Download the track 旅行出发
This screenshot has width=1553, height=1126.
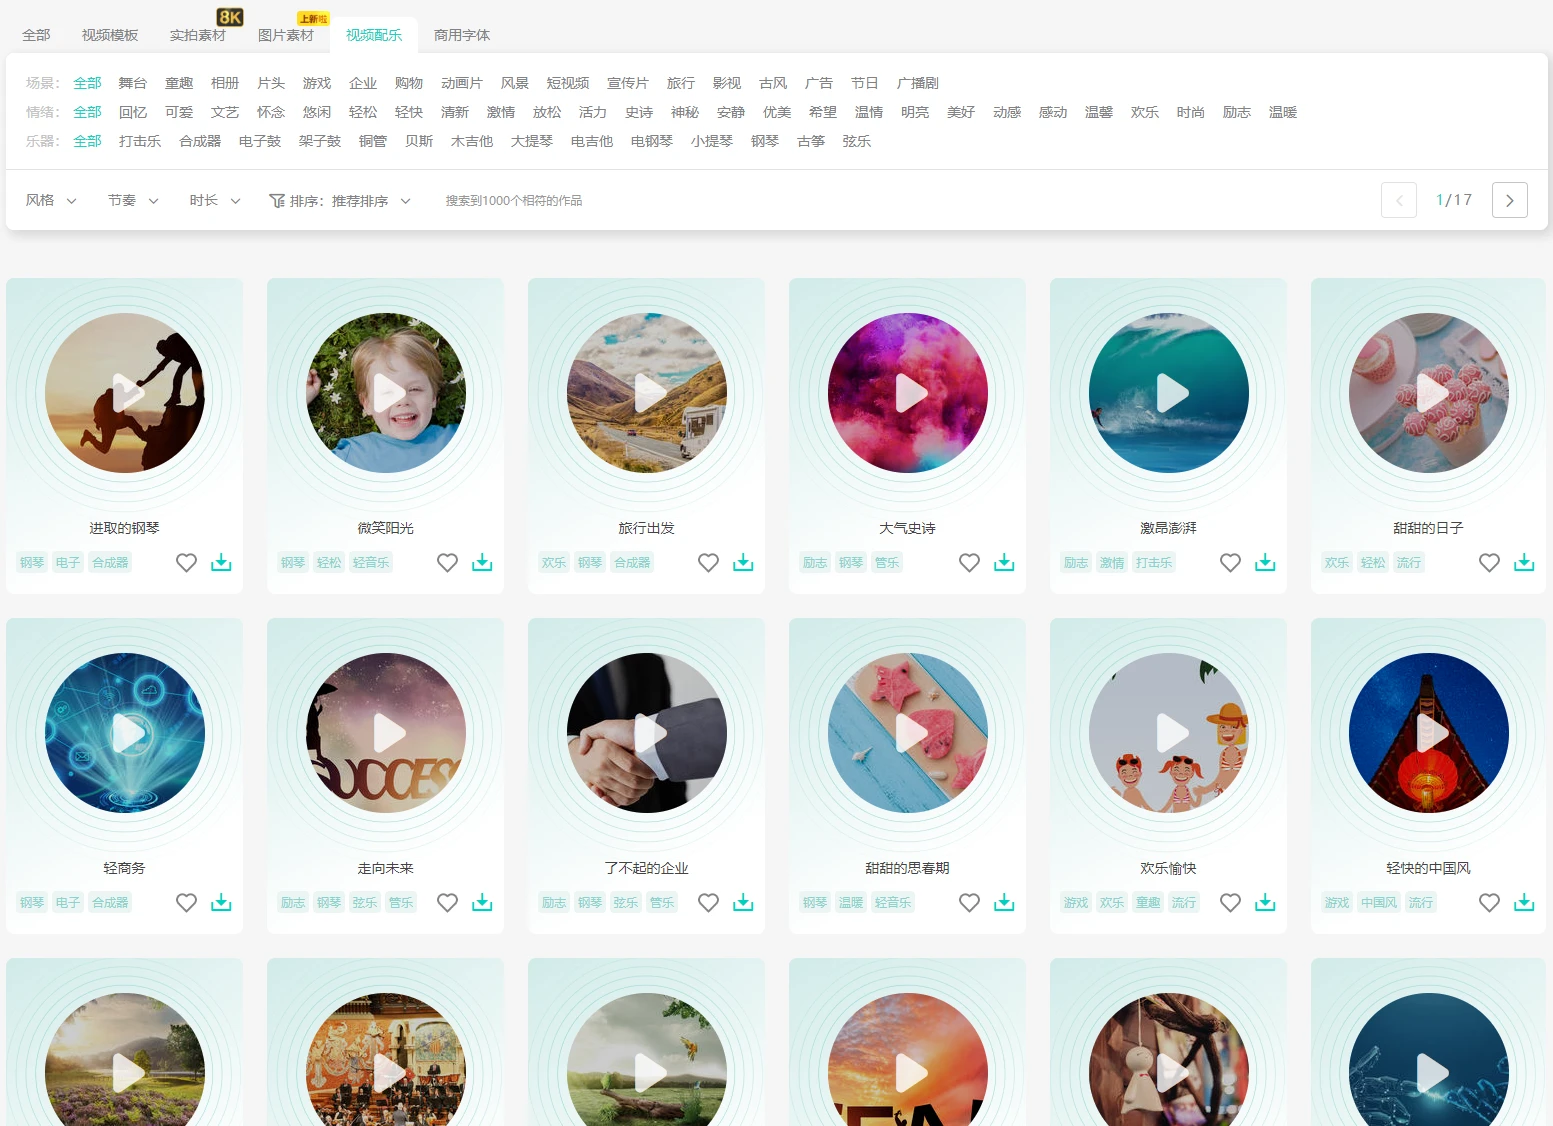[x=743, y=563]
